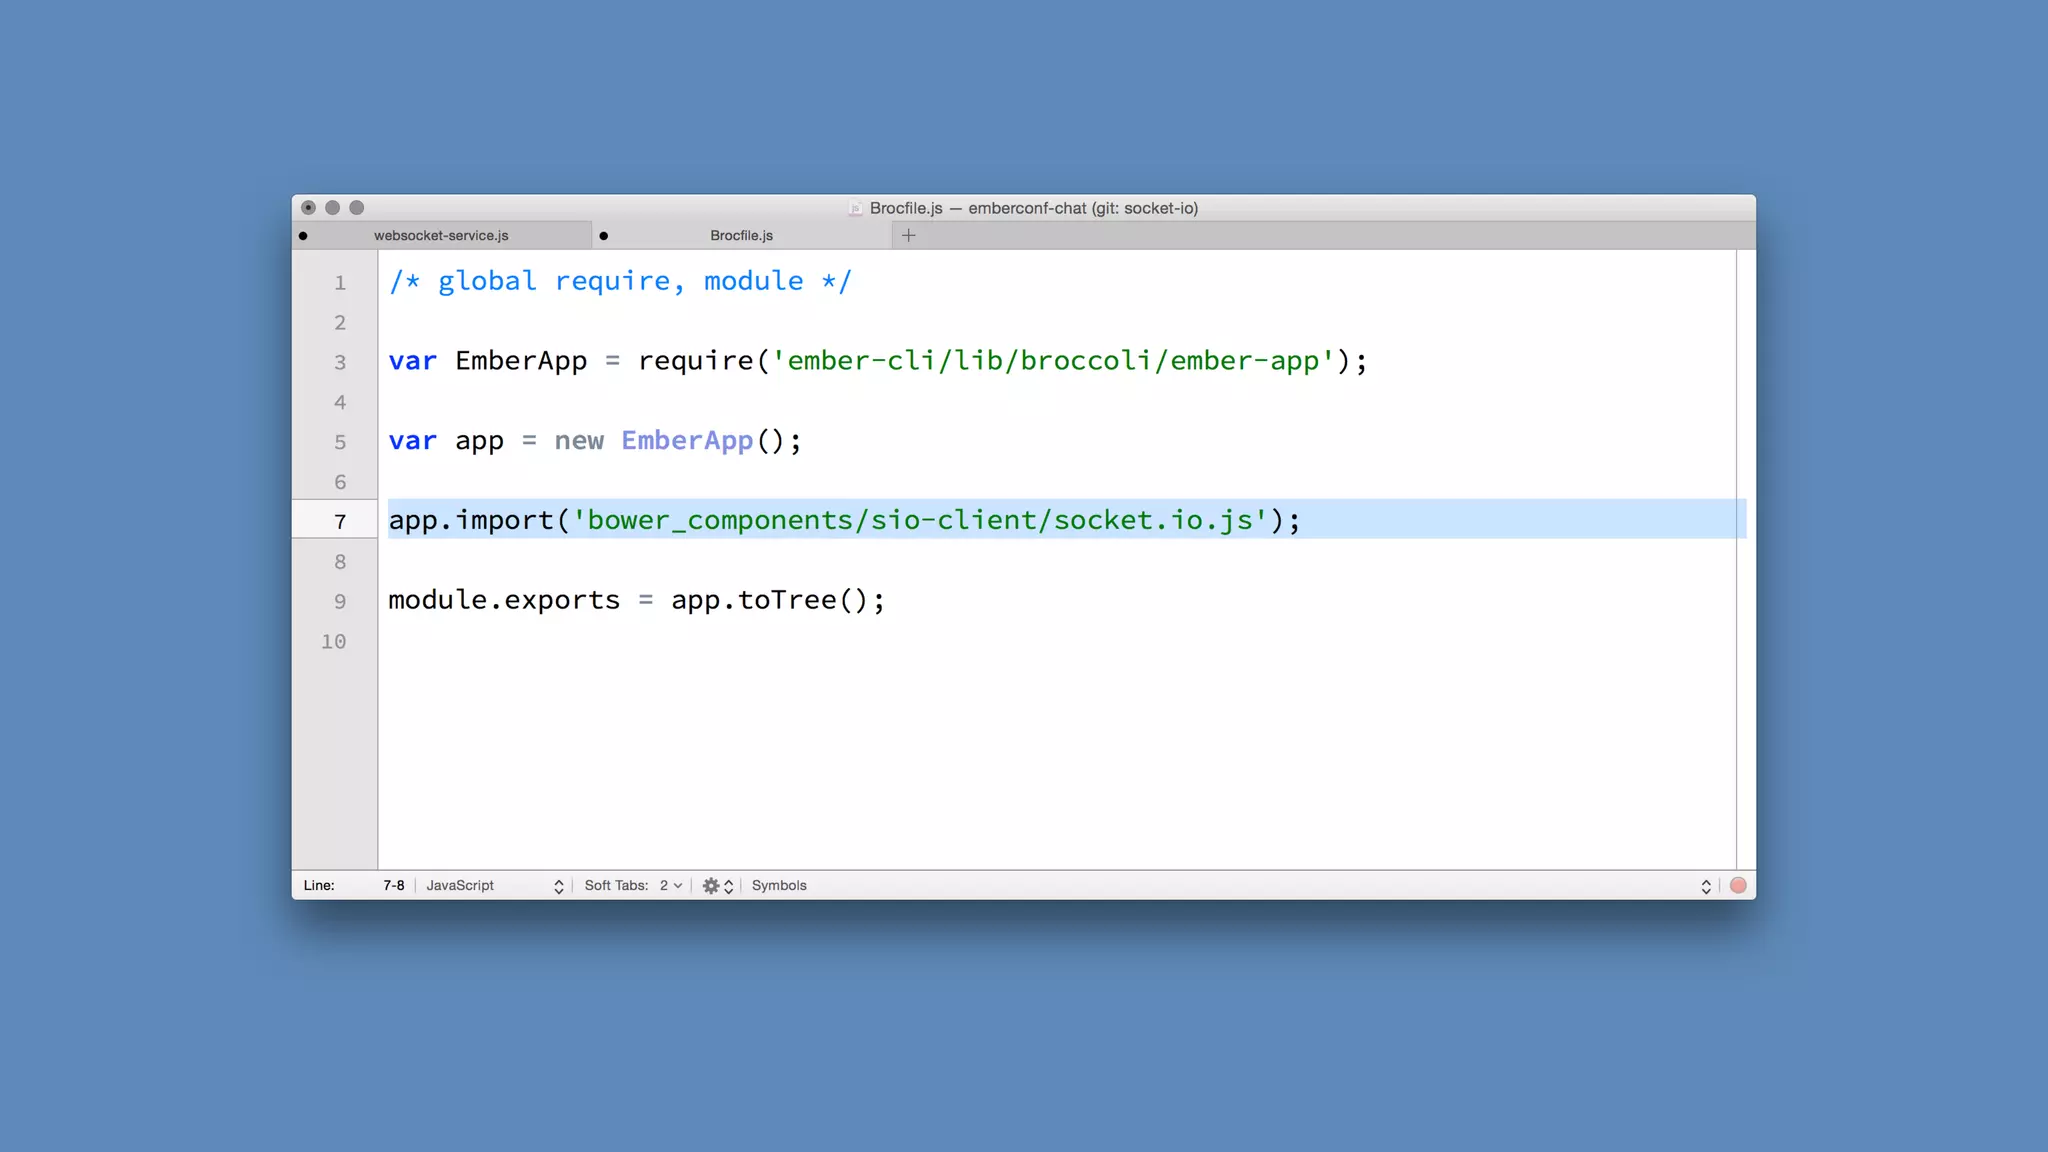The image size is (2048, 1152).
Task: Click the line number 7 in the gutter
Action: (340, 522)
